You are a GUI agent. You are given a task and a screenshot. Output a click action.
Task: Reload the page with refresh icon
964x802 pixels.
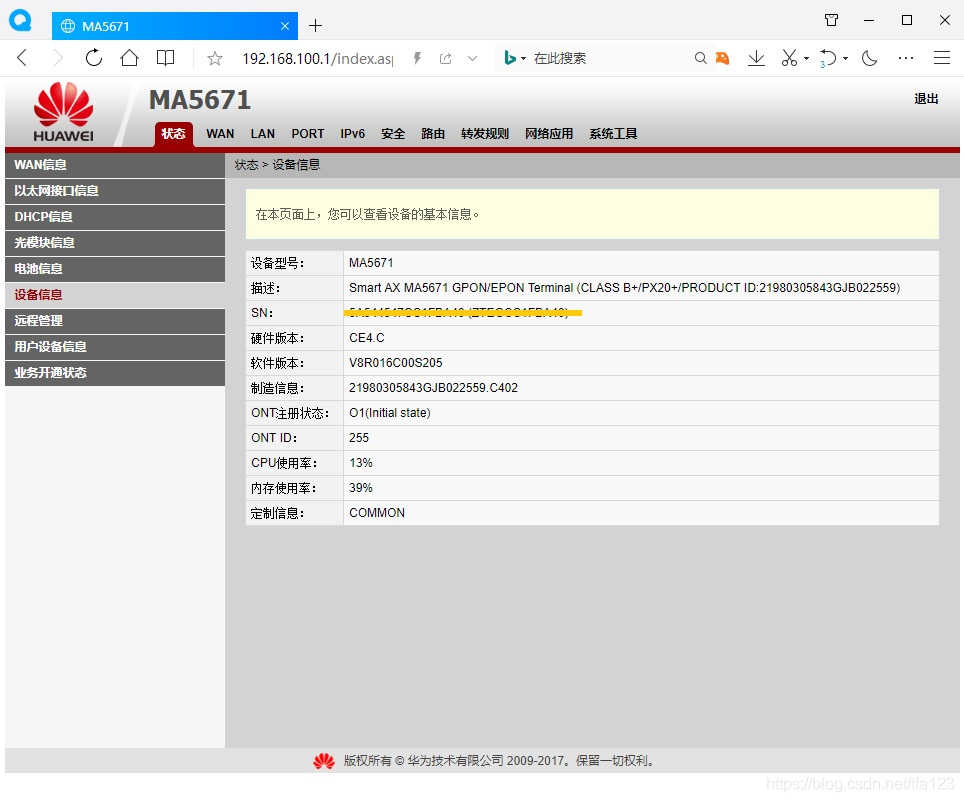tap(93, 58)
